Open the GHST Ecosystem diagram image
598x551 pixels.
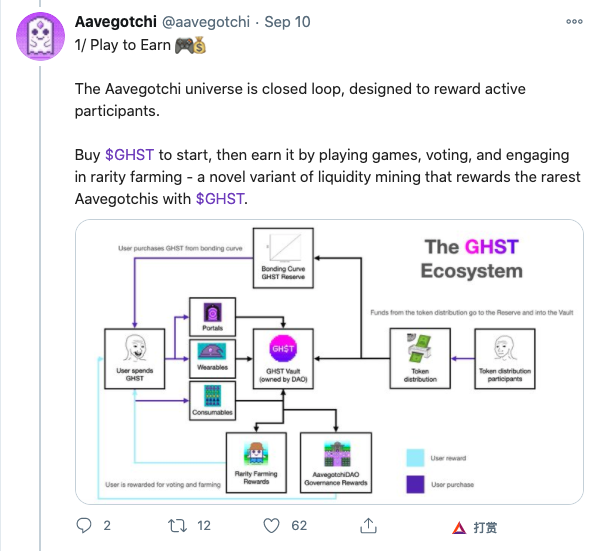(x=330, y=362)
